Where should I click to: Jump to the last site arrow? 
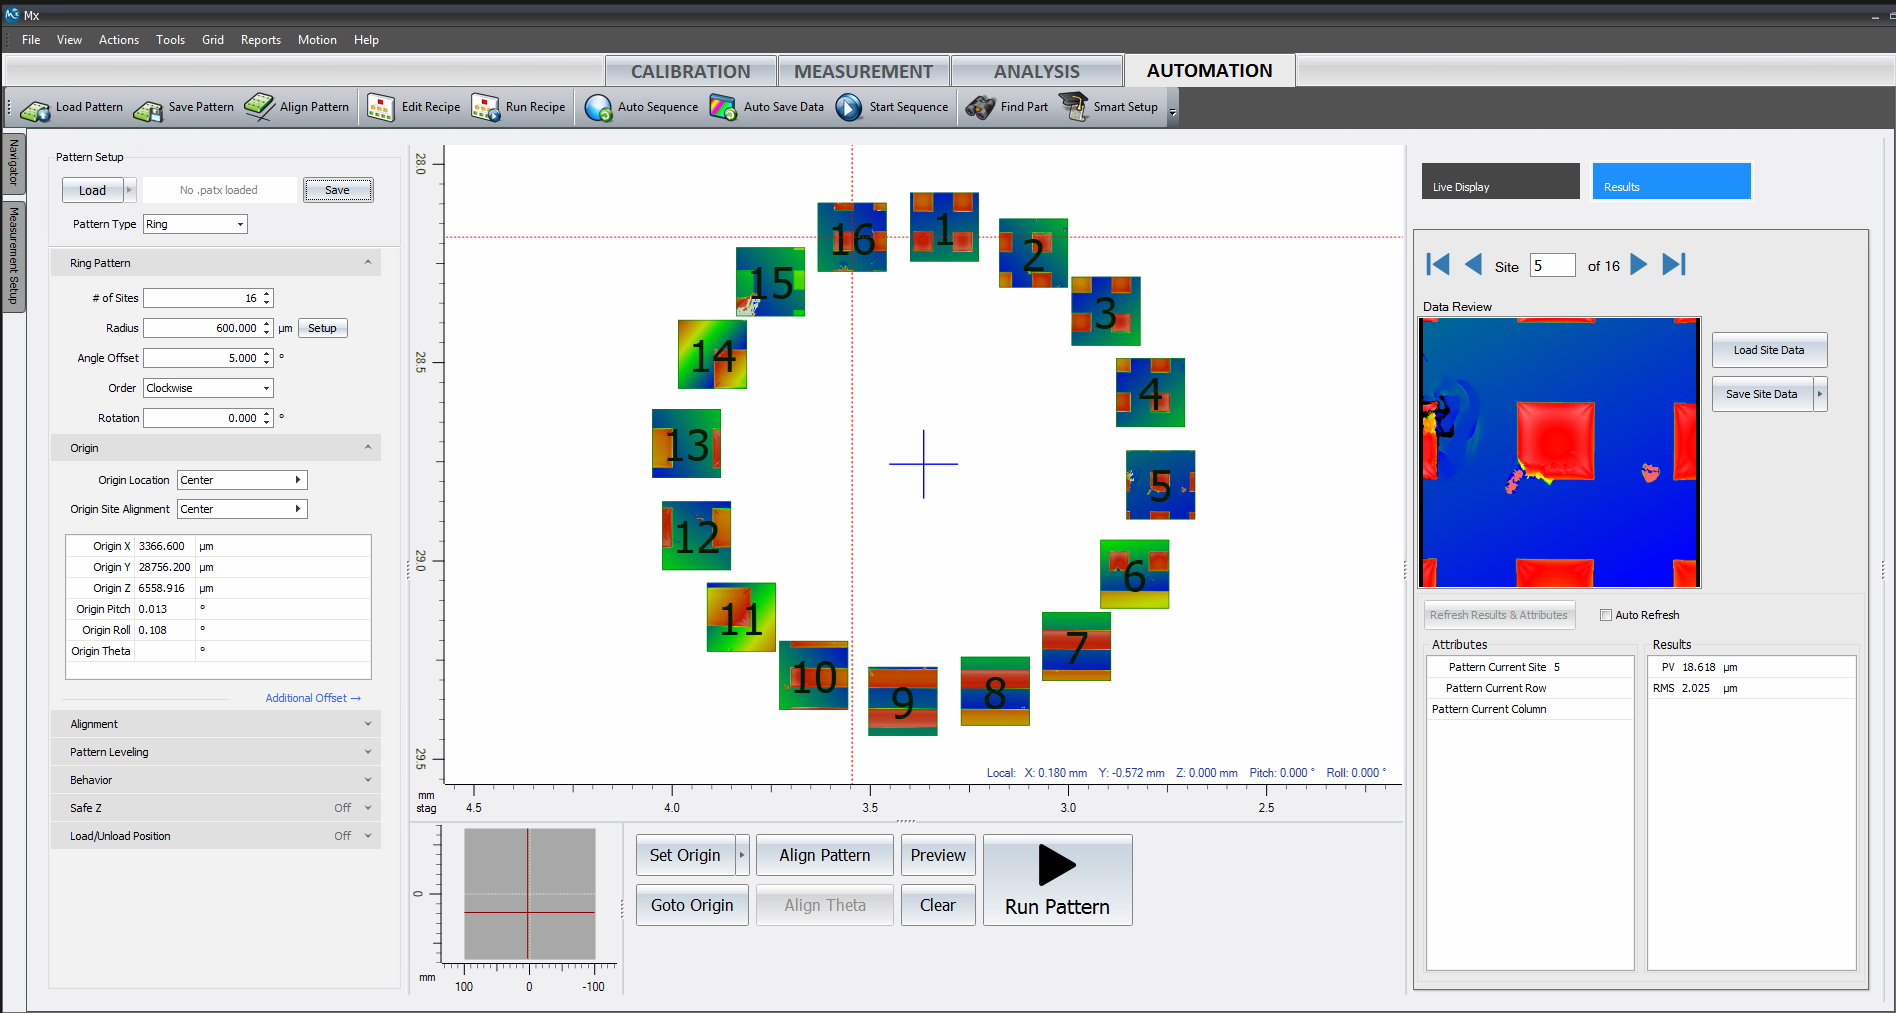click(1674, 265)
